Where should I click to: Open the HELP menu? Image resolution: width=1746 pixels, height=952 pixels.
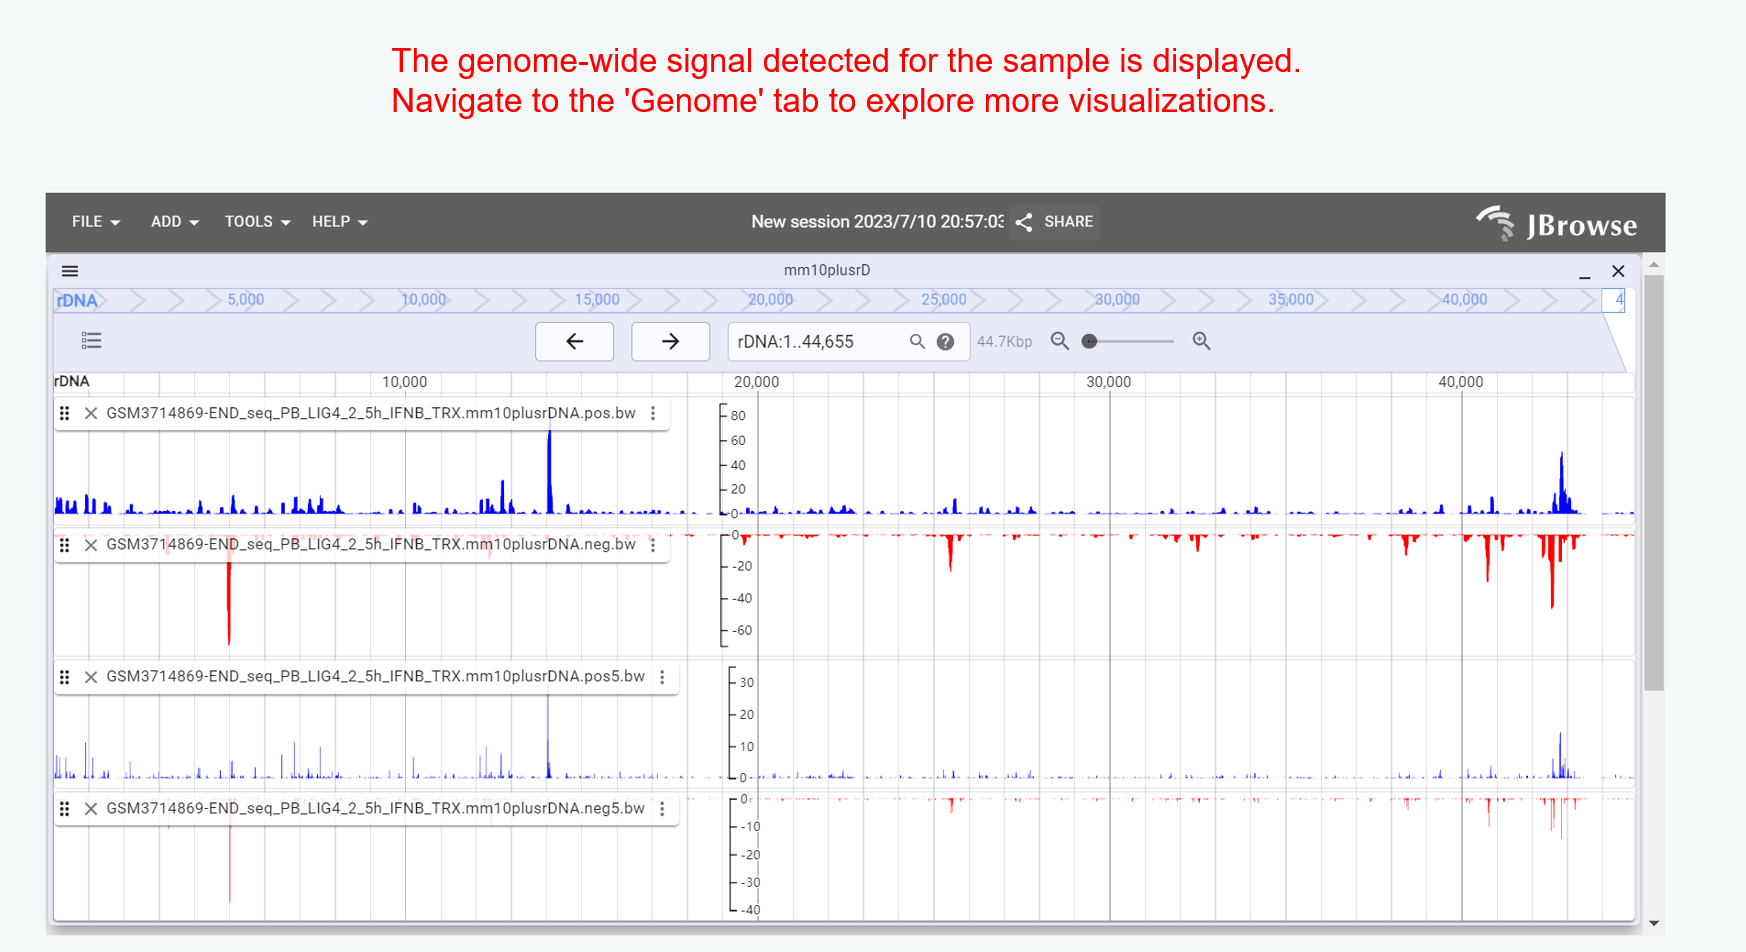[x=339, y=222]
